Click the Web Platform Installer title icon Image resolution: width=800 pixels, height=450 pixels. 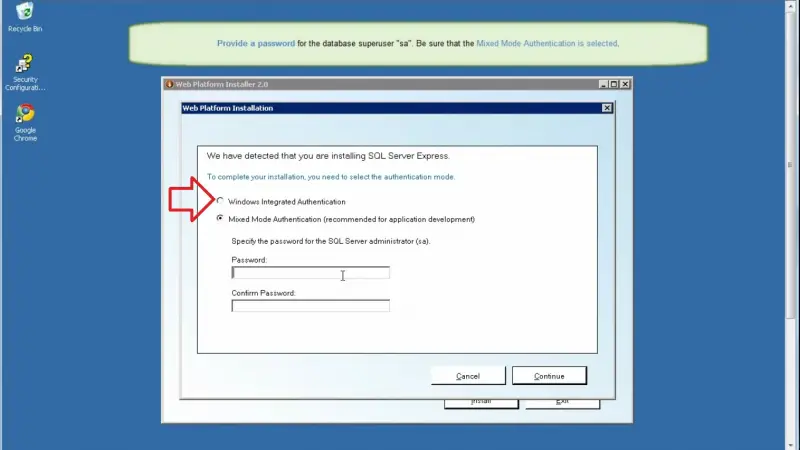coord(169,84)
